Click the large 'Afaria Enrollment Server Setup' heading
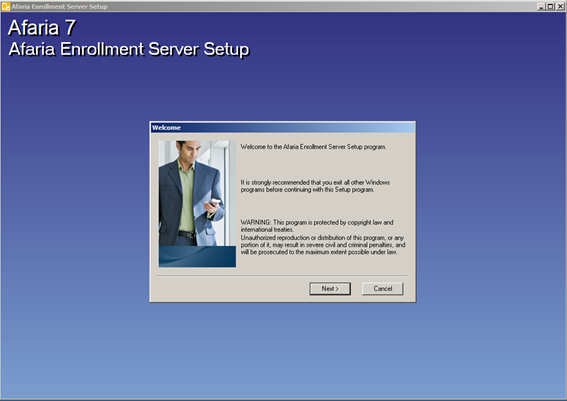The height and width of the screenshot is (401, 567). tap(129, 49)
